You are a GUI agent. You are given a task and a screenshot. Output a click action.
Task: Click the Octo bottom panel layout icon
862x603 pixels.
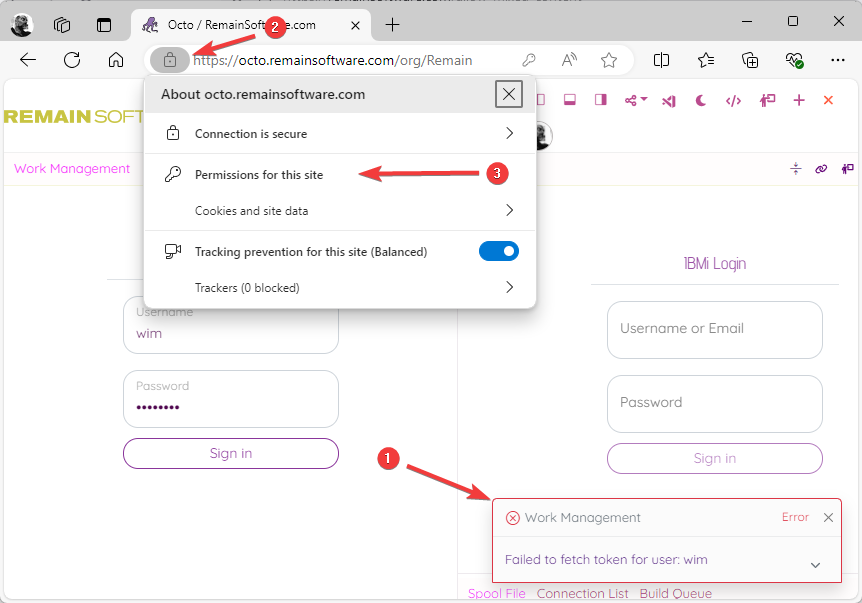click(570, 100)
